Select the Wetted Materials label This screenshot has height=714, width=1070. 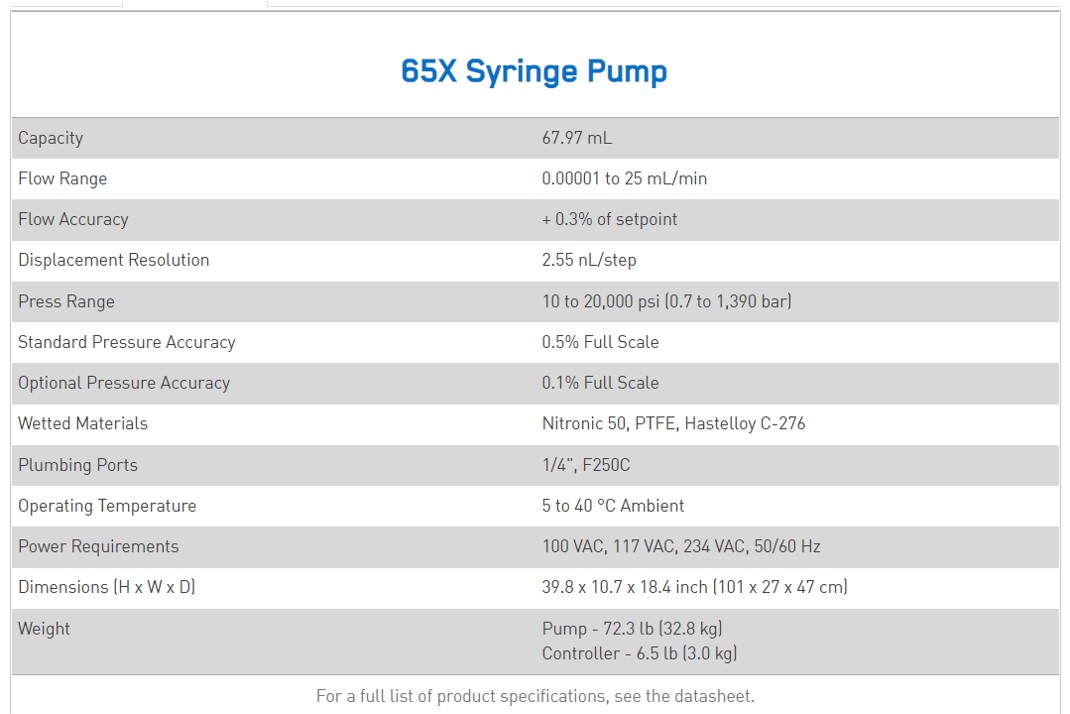tap(83, 424)
